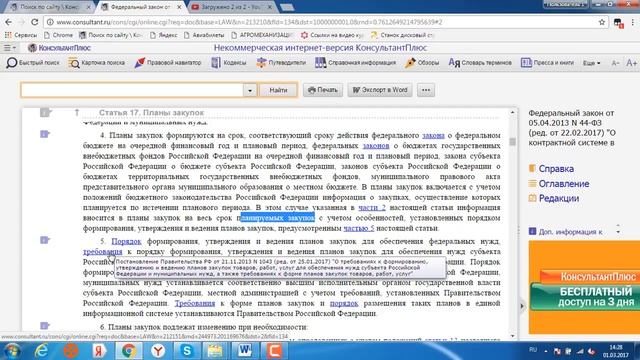640x360 pixels.
Task: Click the note icon beside paragraph 4
Action: 44,134
